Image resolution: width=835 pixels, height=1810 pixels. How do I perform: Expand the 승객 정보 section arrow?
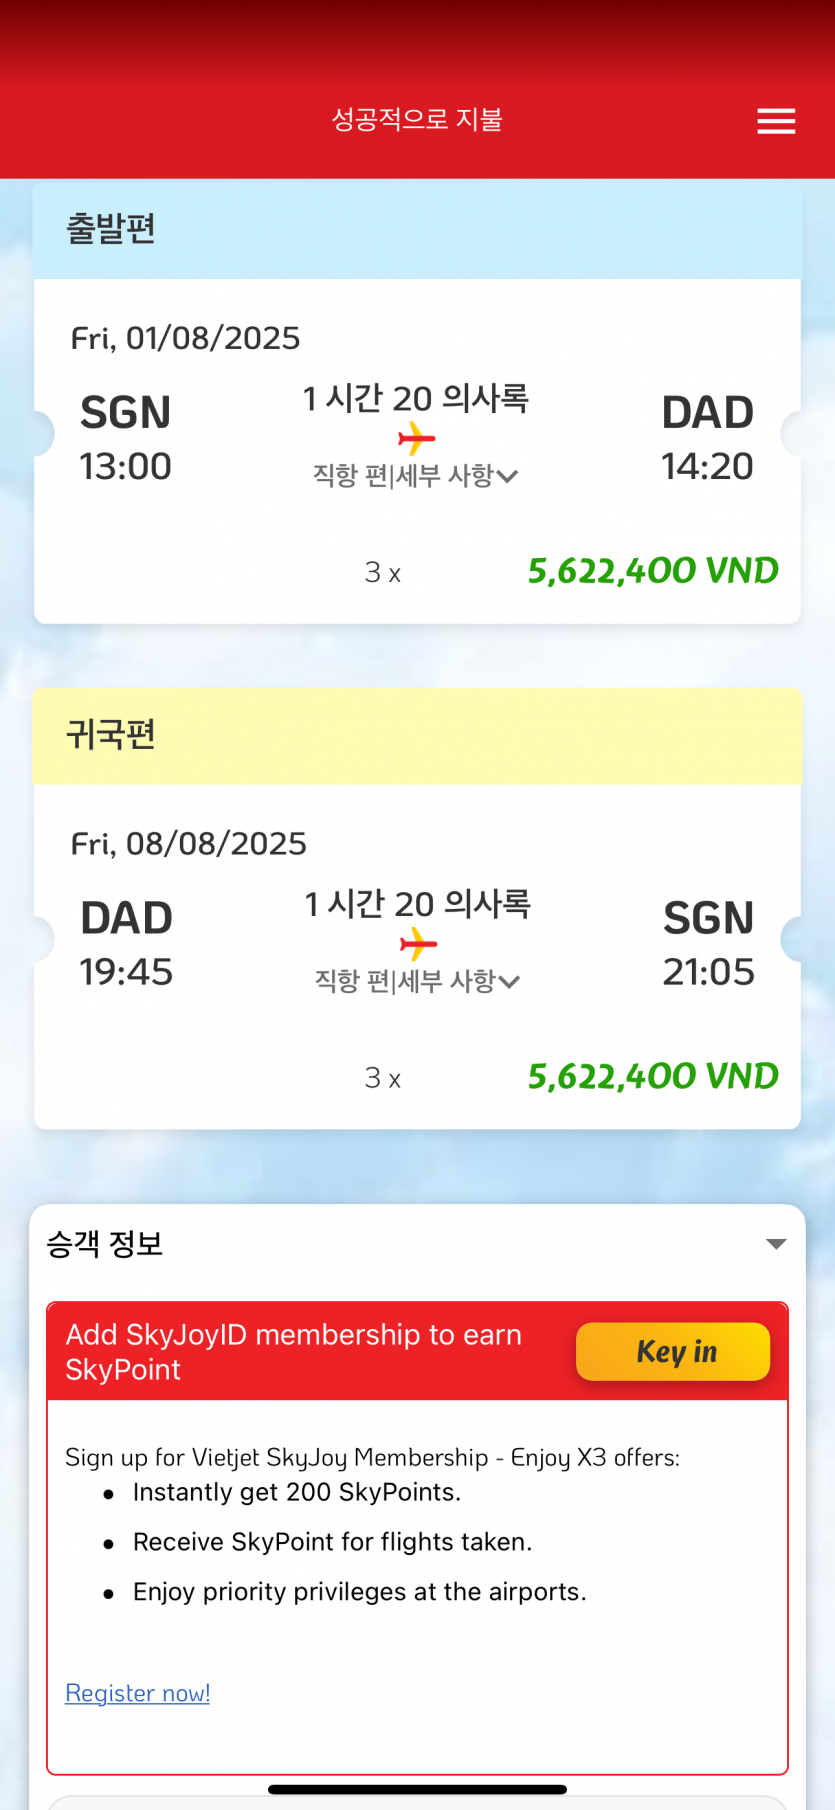[x=776, y=1244]
